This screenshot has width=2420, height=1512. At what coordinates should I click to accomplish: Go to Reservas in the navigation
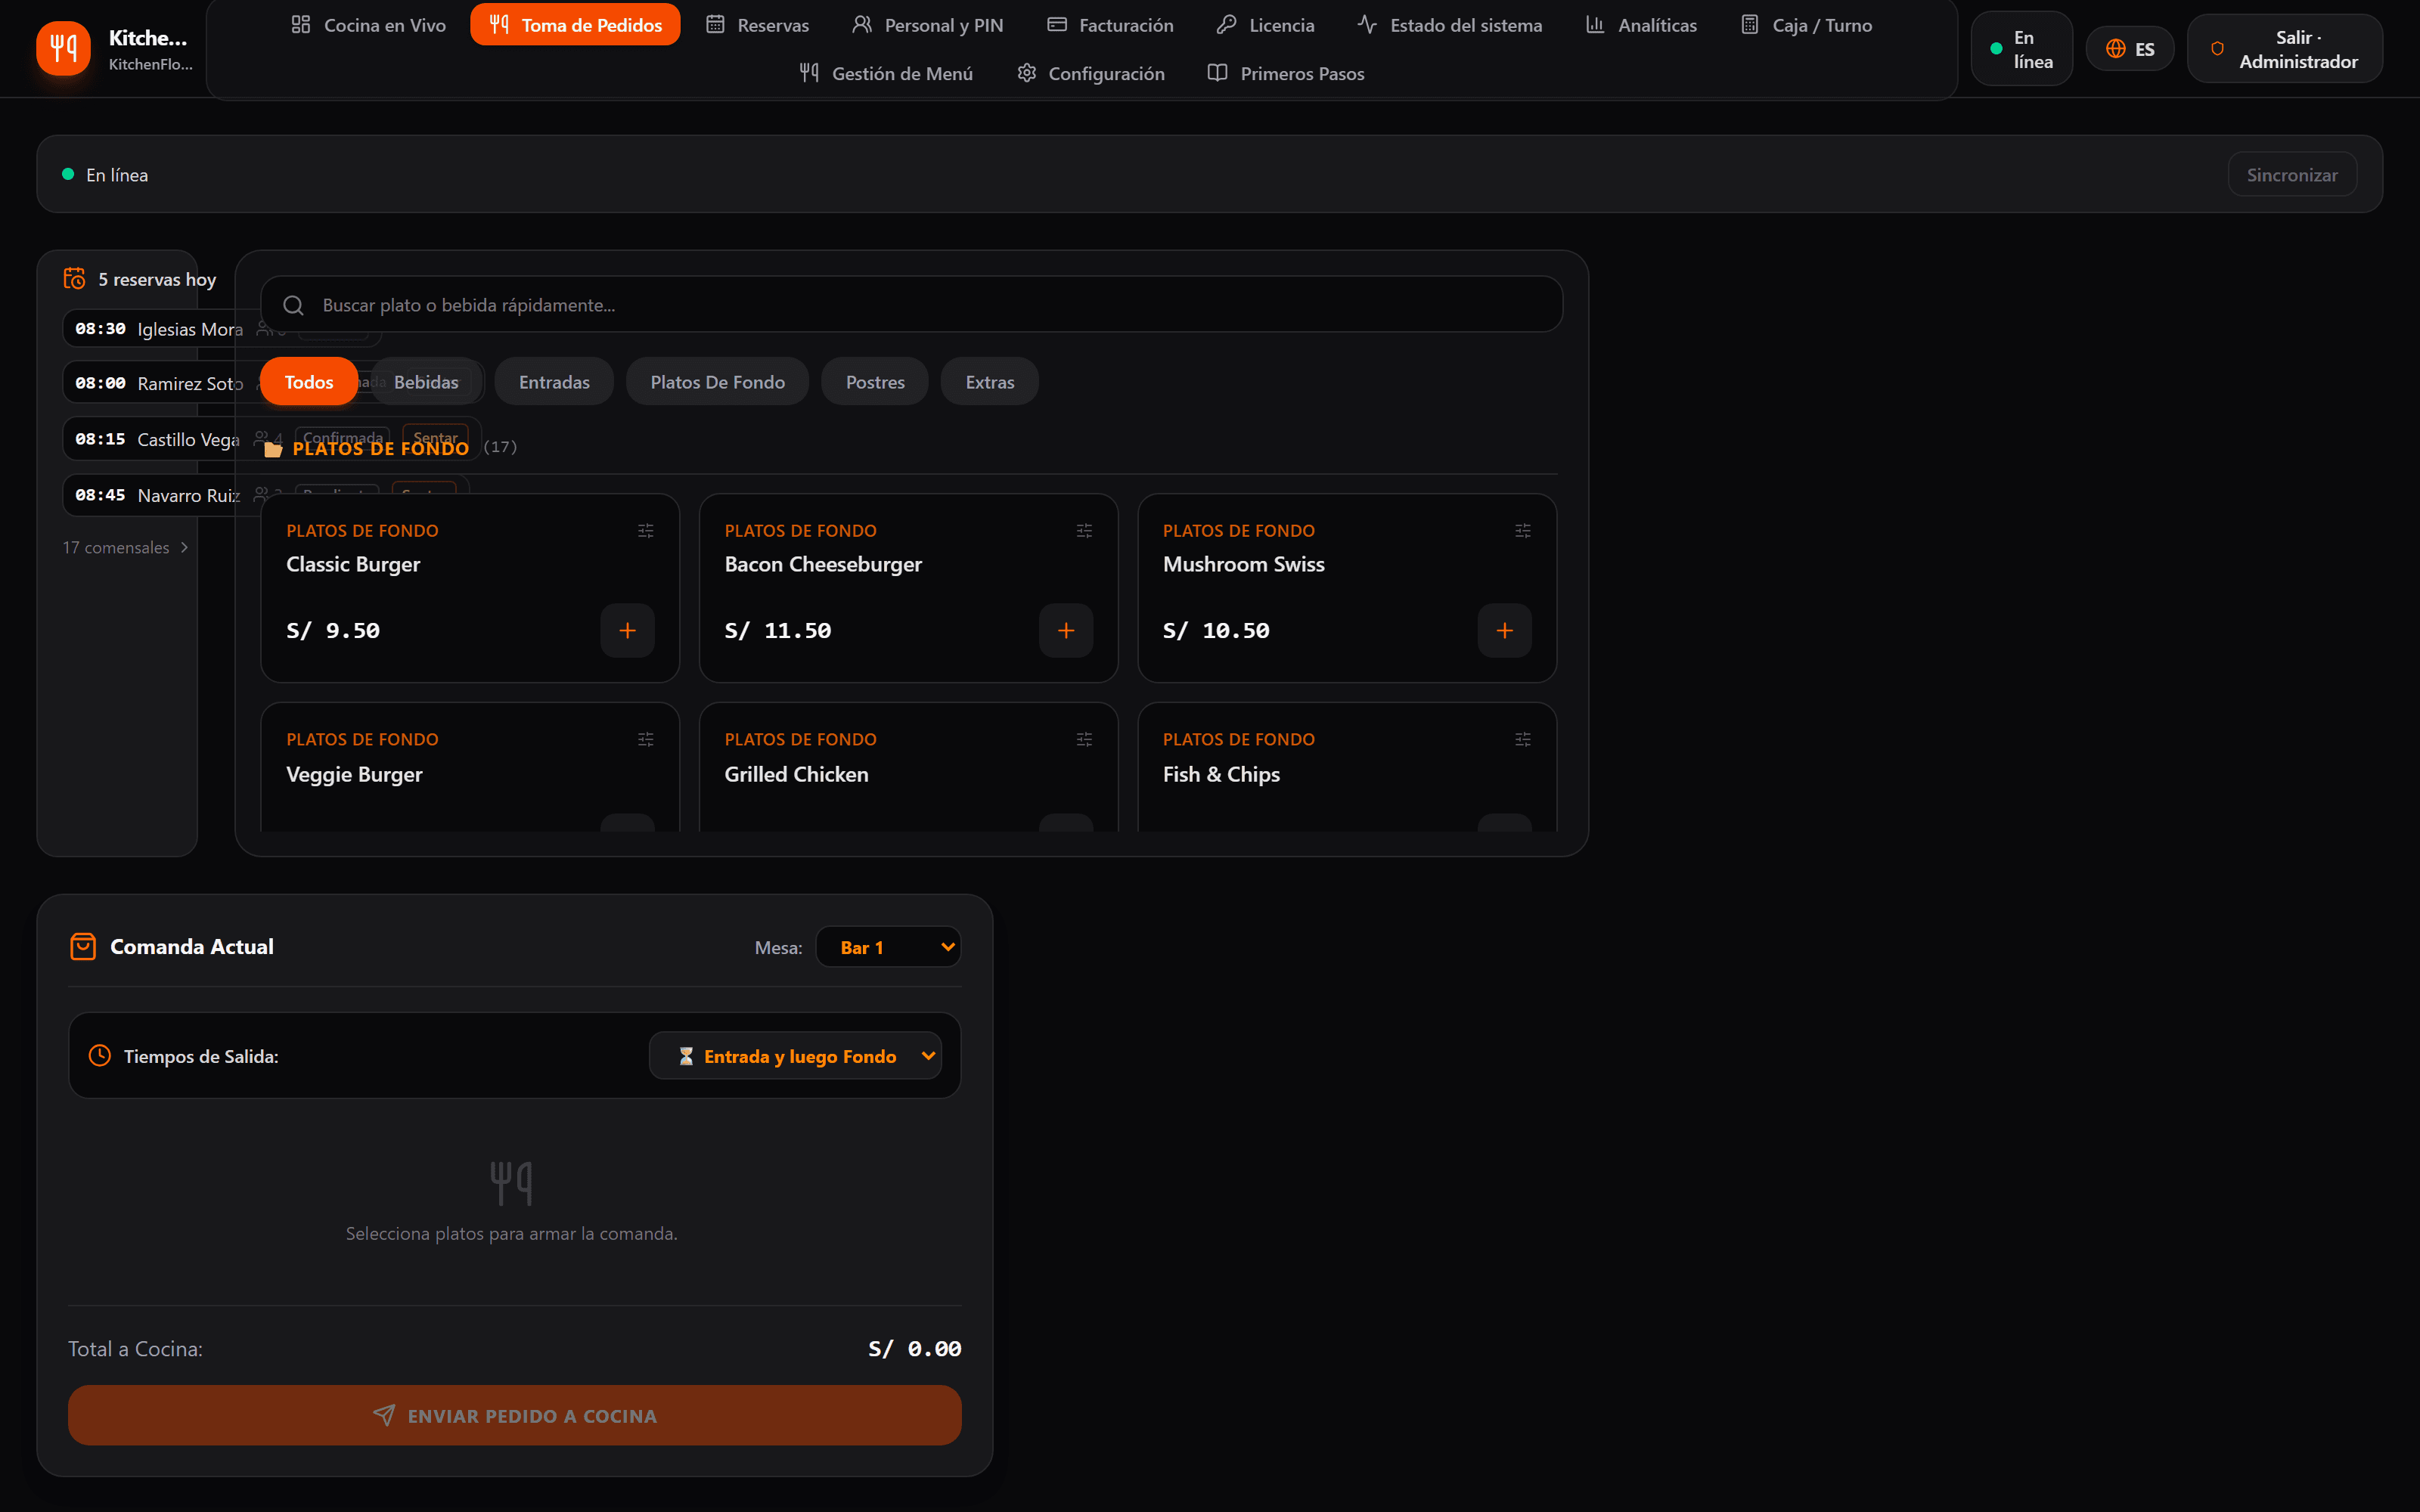[x=757, y=25]
